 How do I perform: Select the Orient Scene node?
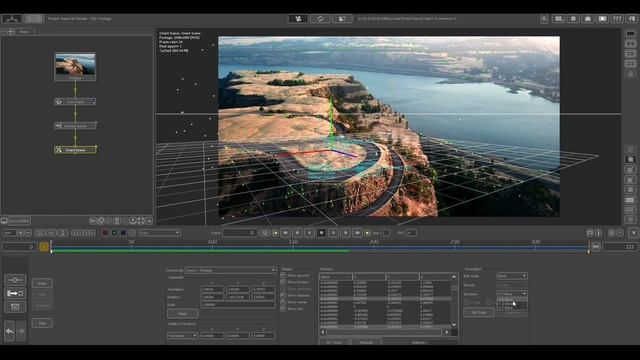tap(75, 150)
